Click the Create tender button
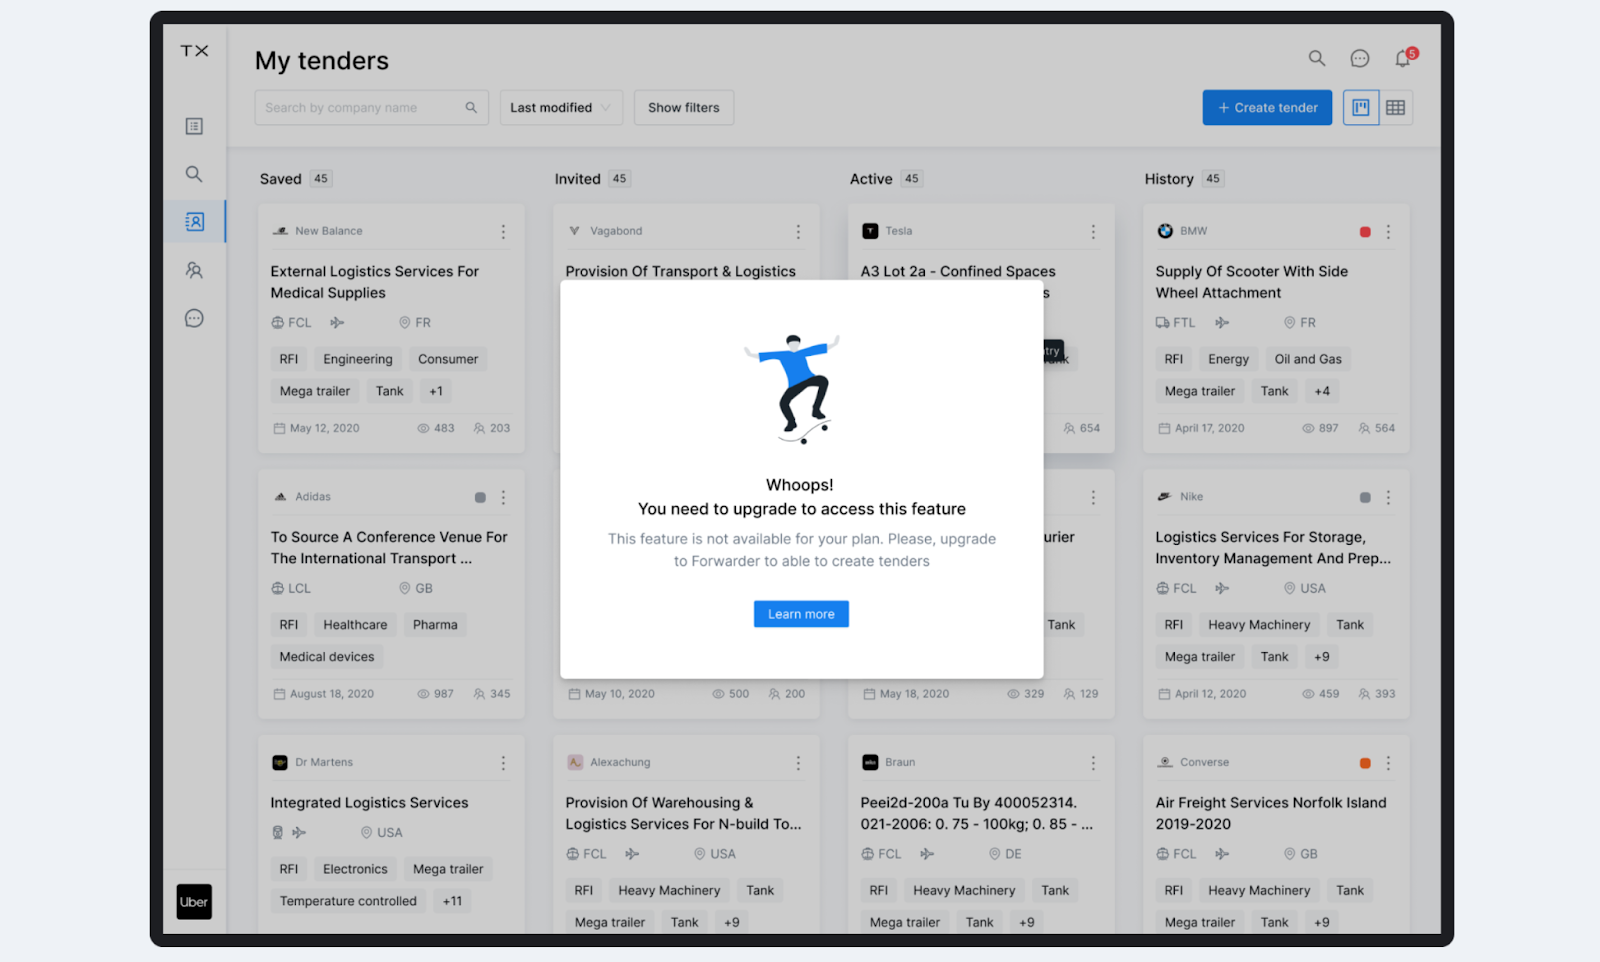This screenshot has height=962, width=1600. (x=1267, y=108)
